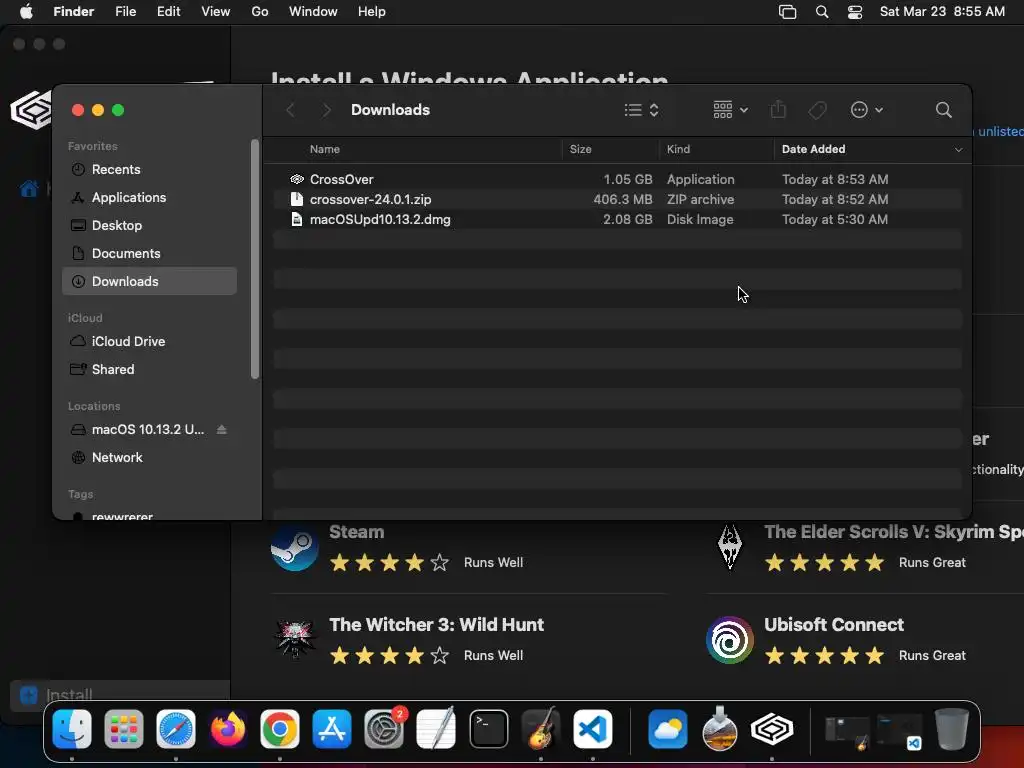Screen dimensions: 1024x768
Task: Click the zip archive file icon
Action: pyautogui.click(x=296, y=199)
